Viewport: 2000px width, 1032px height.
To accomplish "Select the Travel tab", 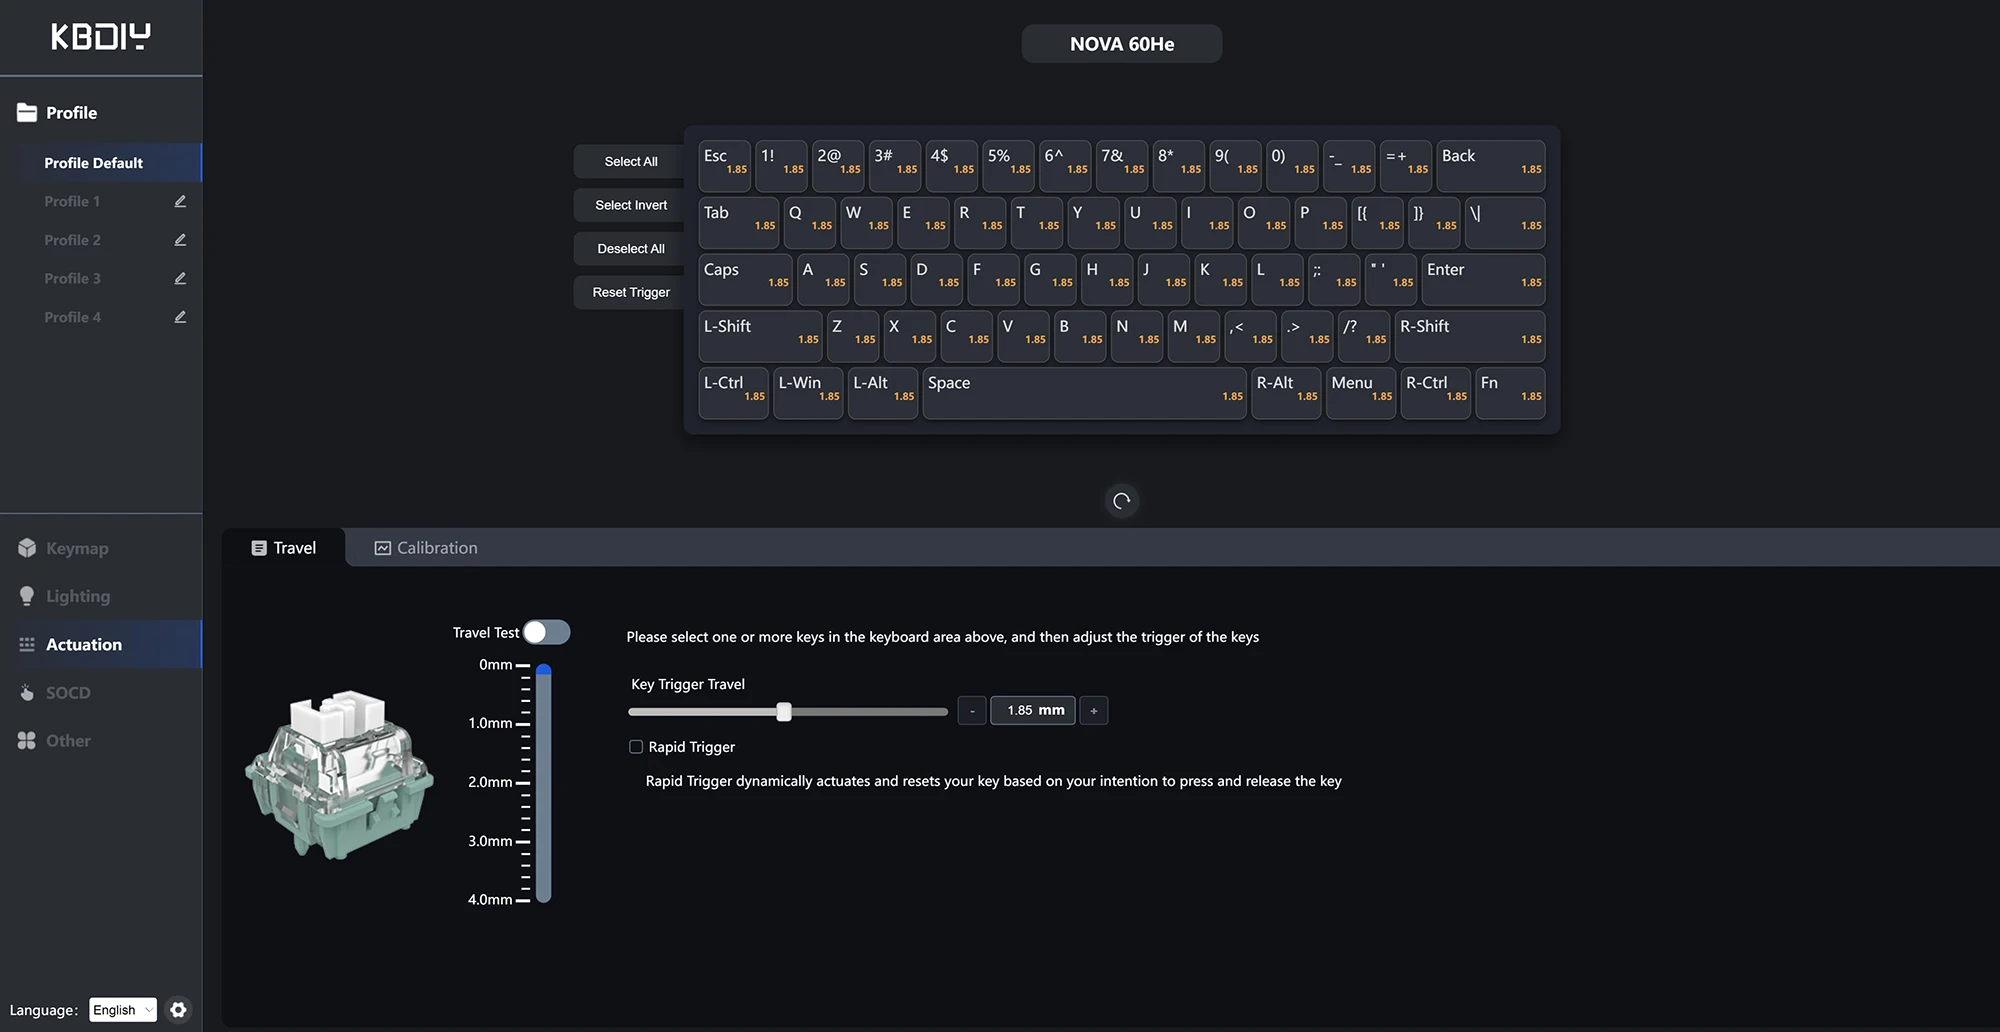I will click(284, 548).
